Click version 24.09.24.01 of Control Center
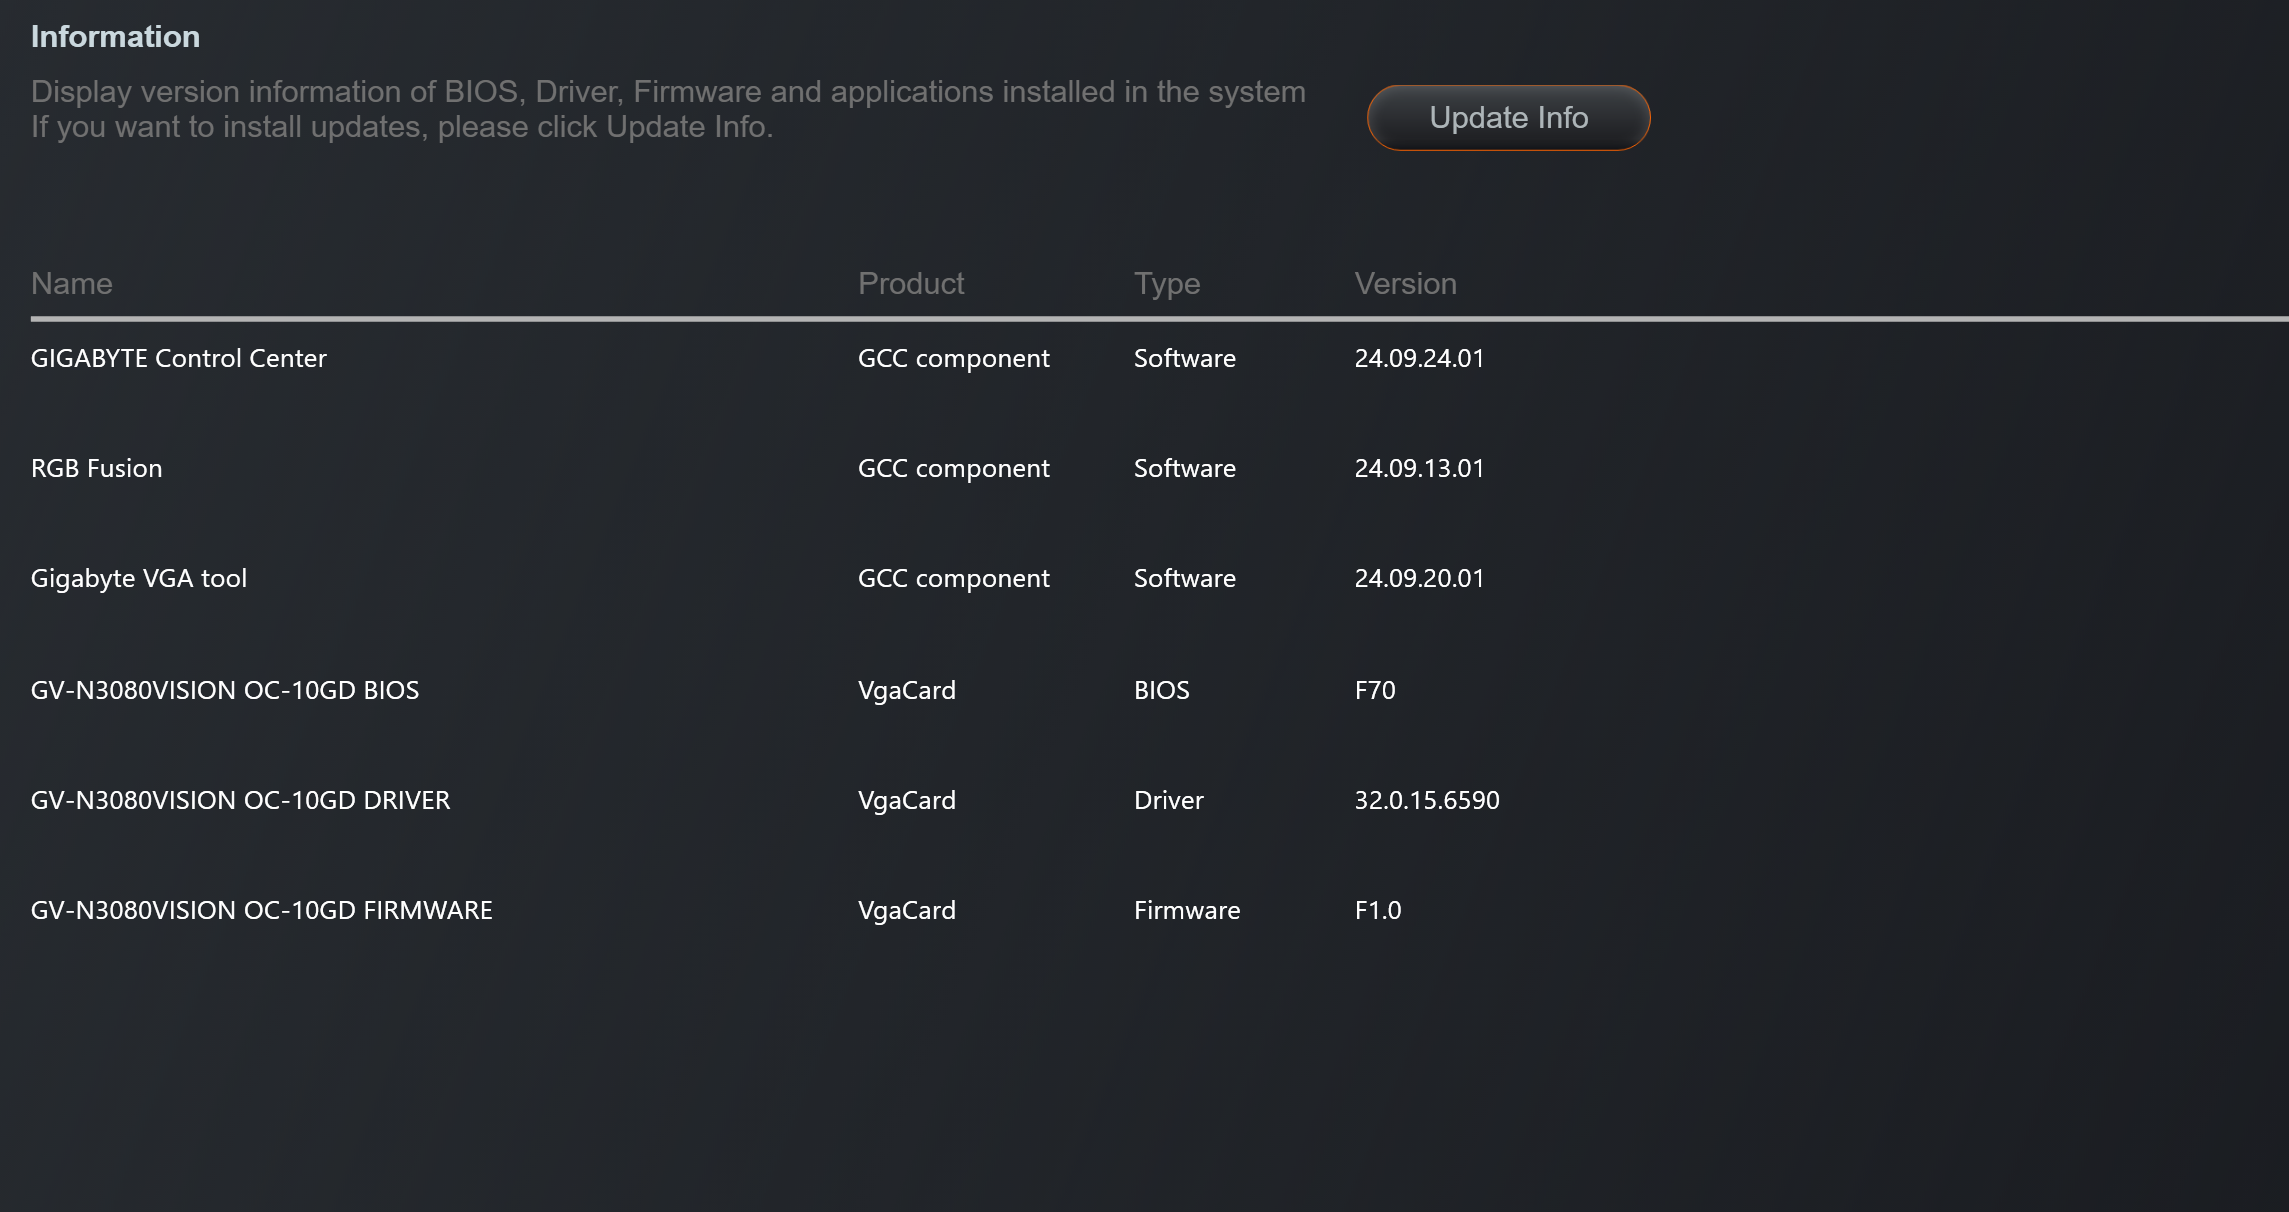Viewport: 2289px width, 1212px height. pos(1419,358)
